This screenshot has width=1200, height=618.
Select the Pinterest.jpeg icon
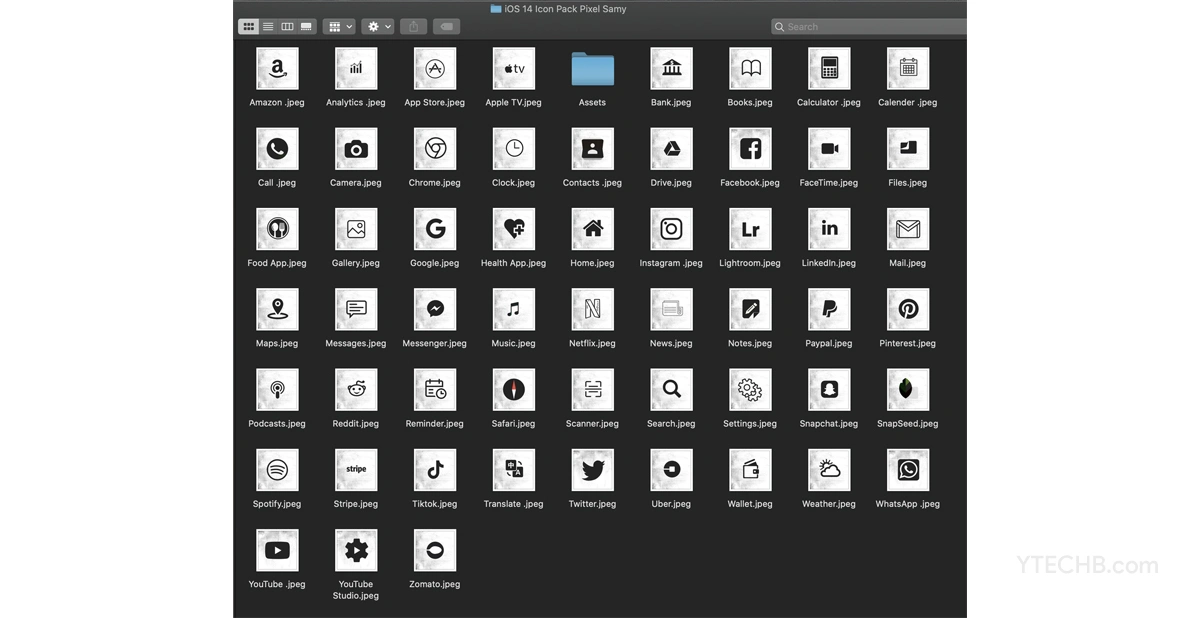[908, 310]
